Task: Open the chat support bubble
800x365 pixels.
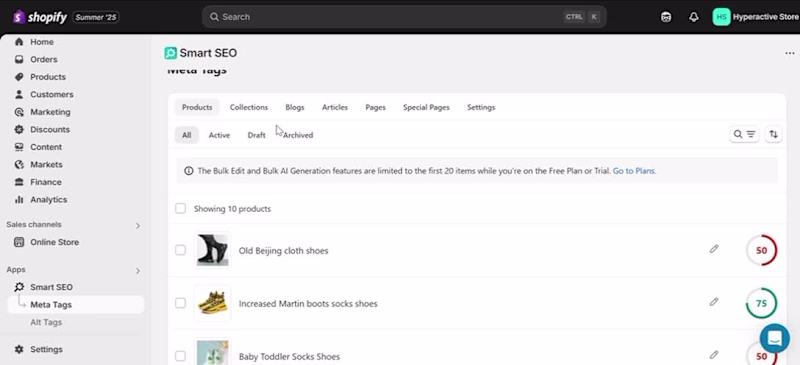Action: pyautogui.click(x=774, y=338)
